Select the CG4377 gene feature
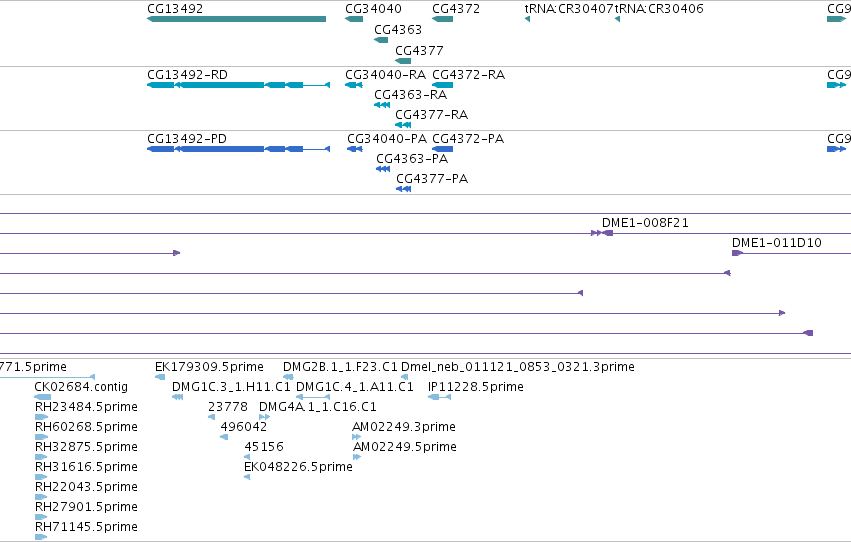 [403, 61]
